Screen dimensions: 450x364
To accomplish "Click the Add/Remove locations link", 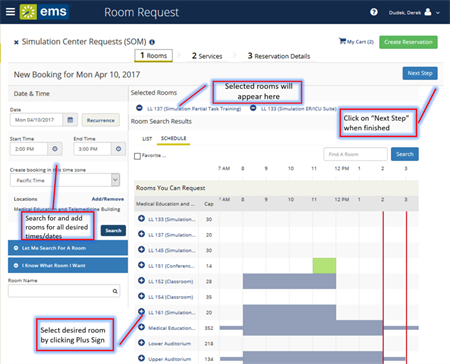I will click(108, 199).
